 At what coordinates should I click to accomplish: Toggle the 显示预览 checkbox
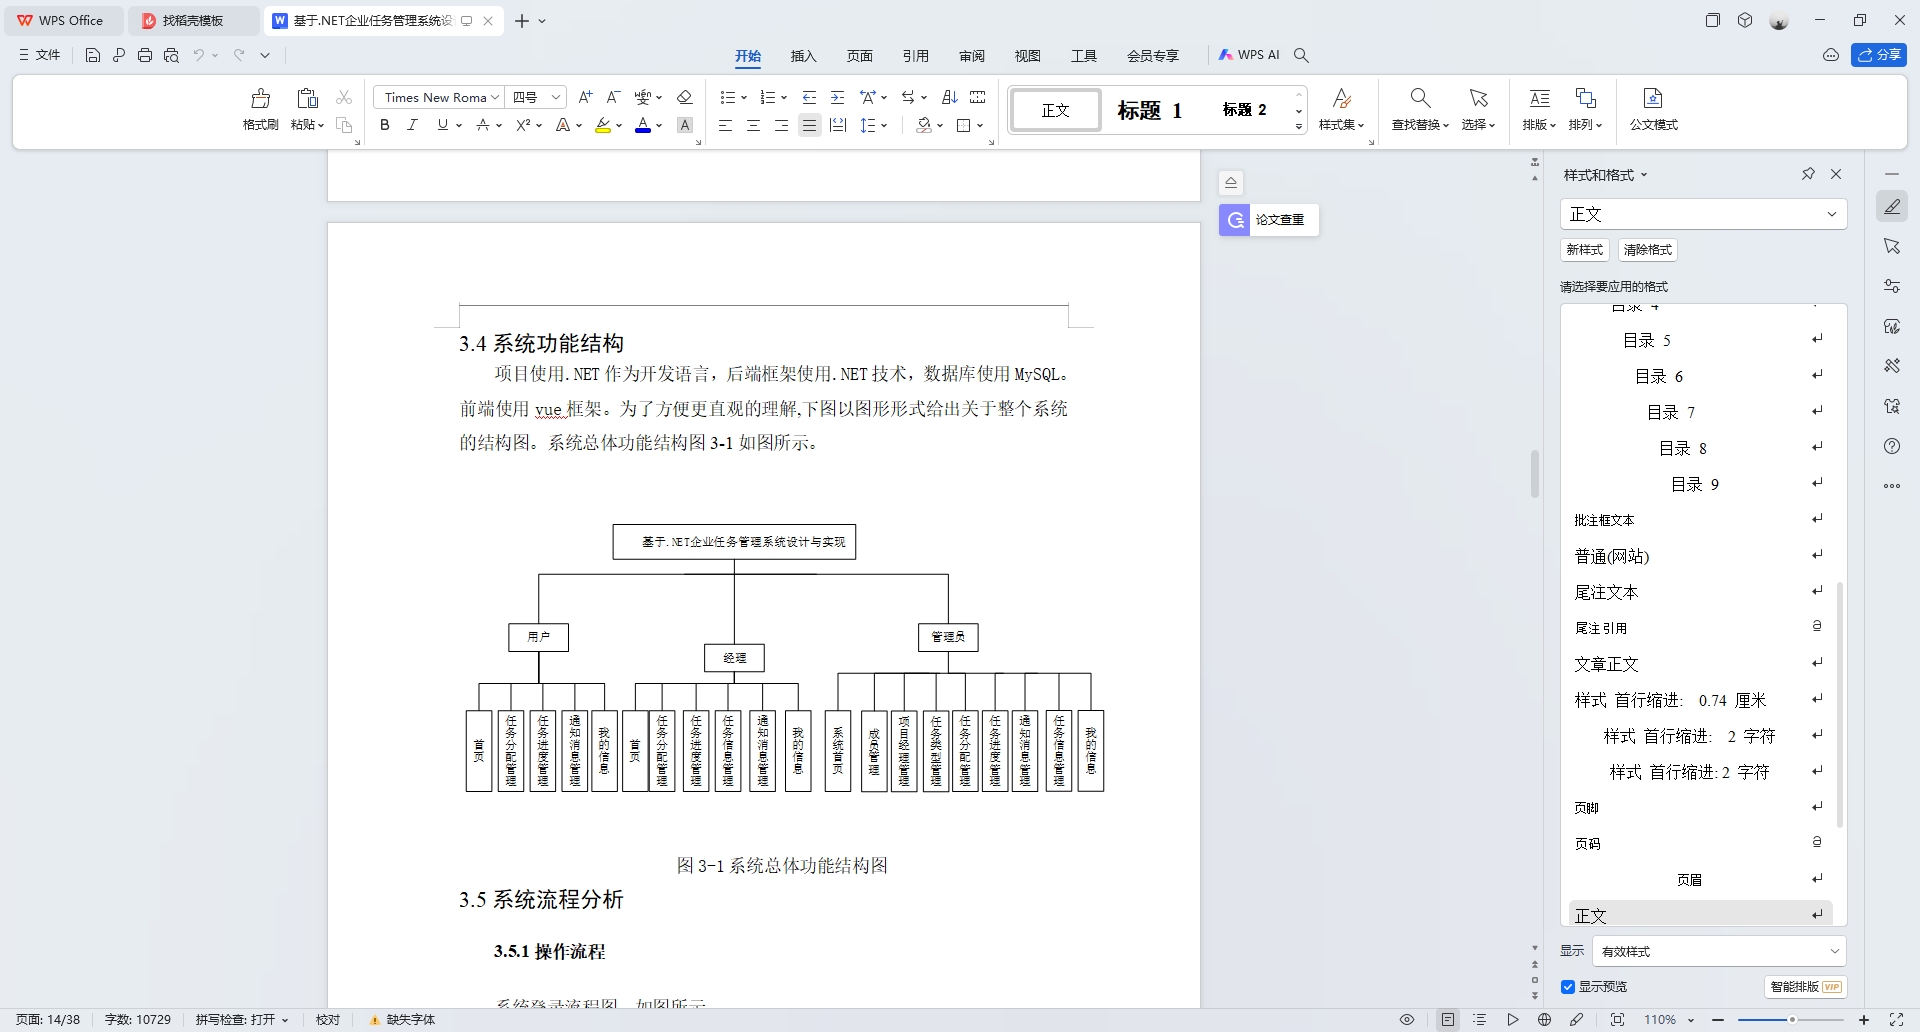[1568, 987]
